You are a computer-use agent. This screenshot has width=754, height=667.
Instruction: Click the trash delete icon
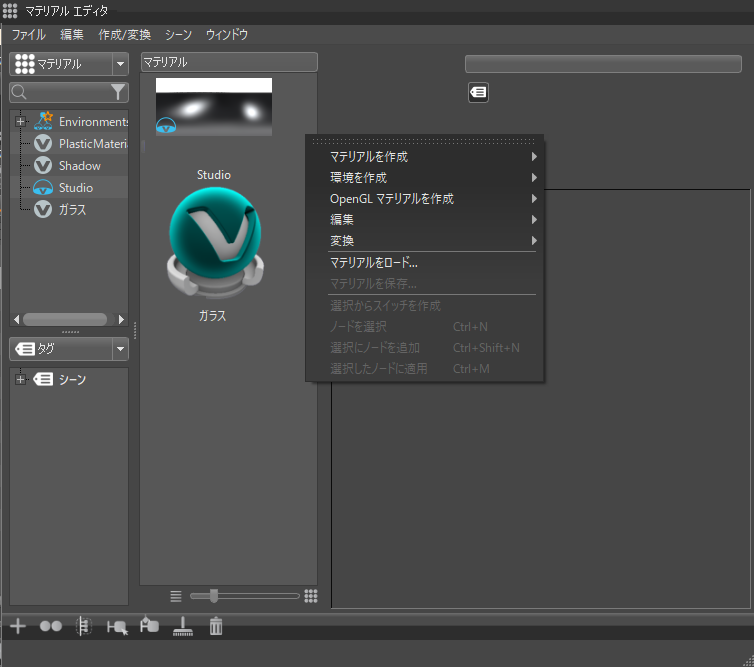(216, 626)
